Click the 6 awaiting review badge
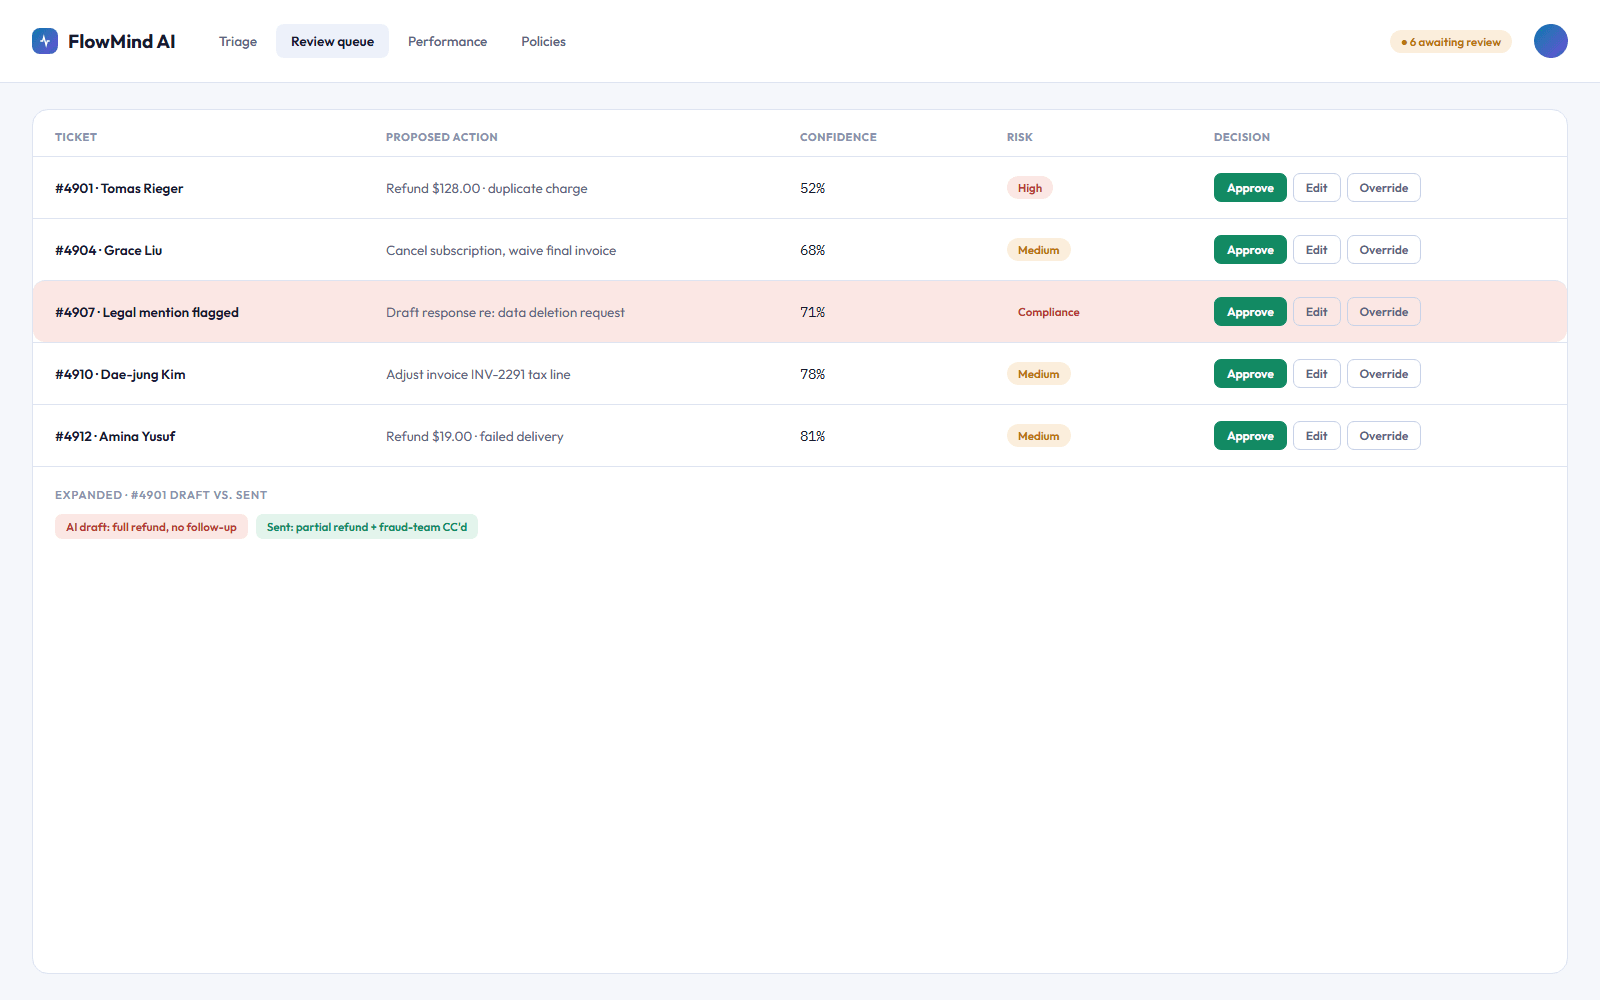1600x1000 pixels. coord(1451,42)
